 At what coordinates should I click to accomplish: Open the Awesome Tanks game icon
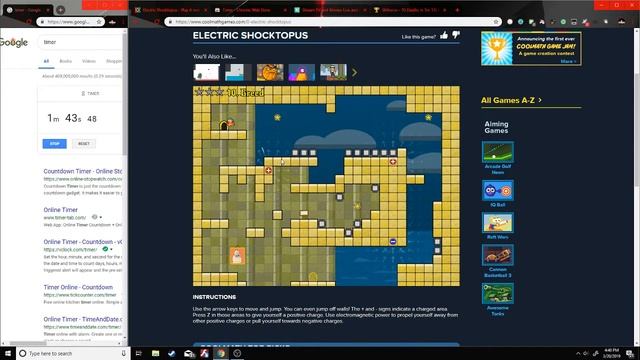[x=498, y=293]
